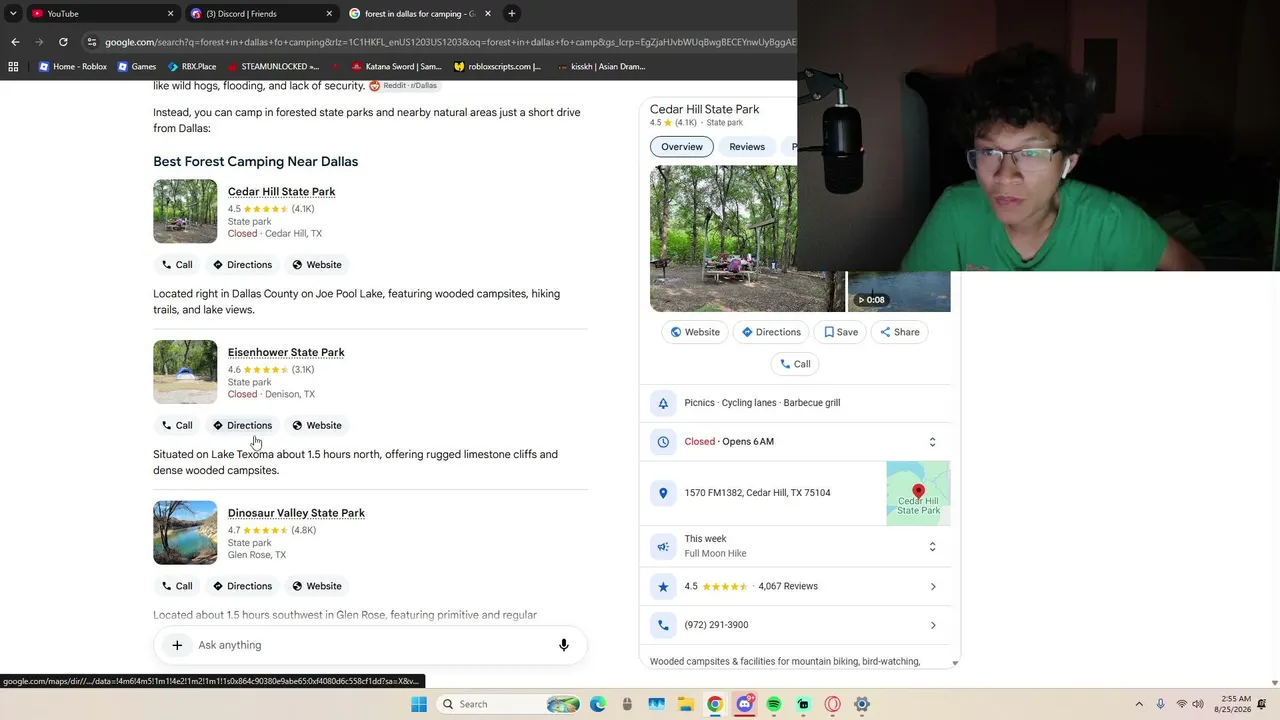Open Eisenhower State Park result title
Viewport: 1280px width, 720px height.
coord(286,352)
